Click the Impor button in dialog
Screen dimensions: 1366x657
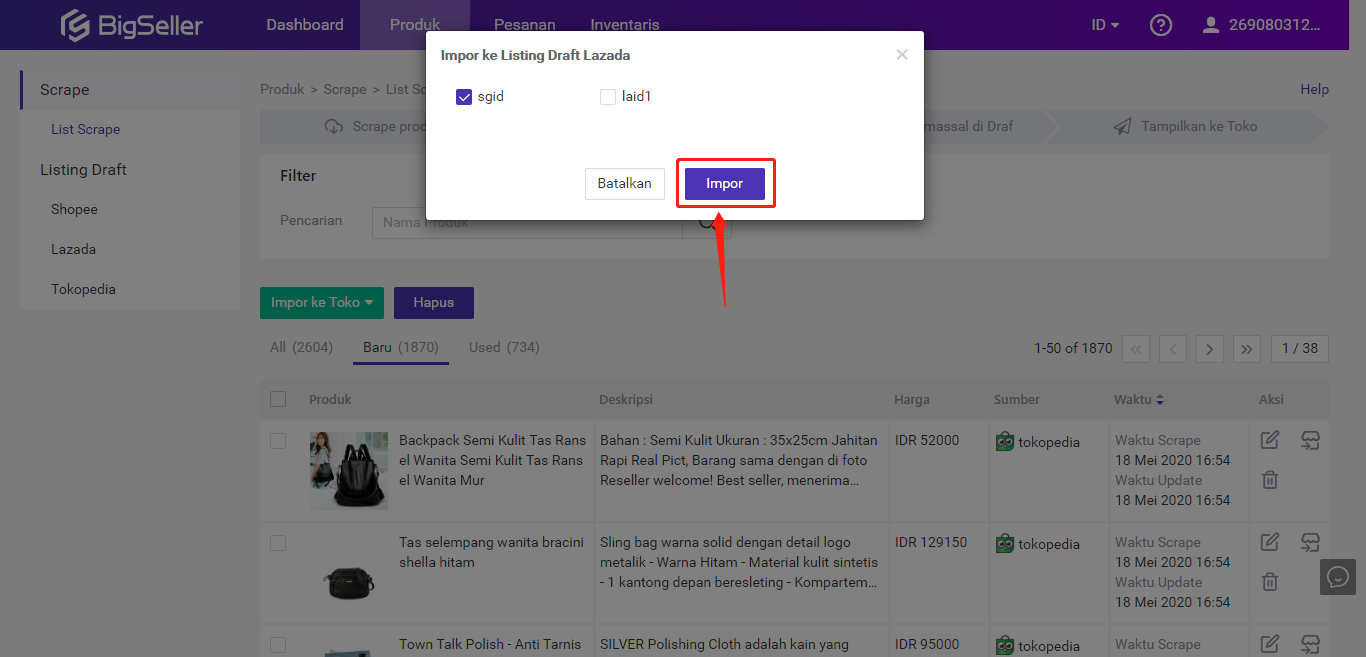point(725,184)
